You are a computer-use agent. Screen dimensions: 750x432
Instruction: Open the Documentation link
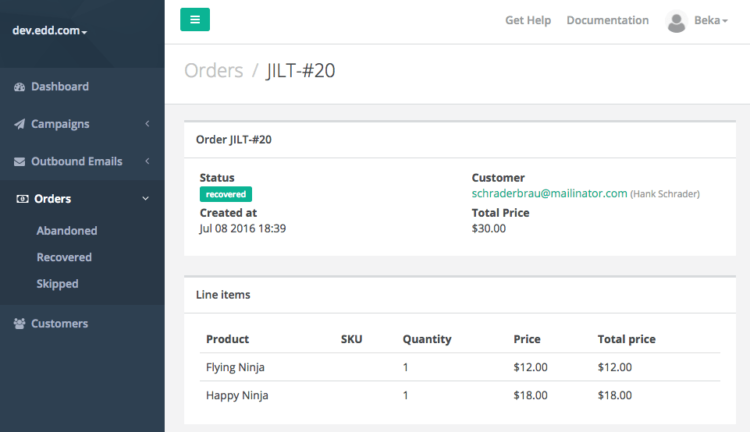coord(607,21)
